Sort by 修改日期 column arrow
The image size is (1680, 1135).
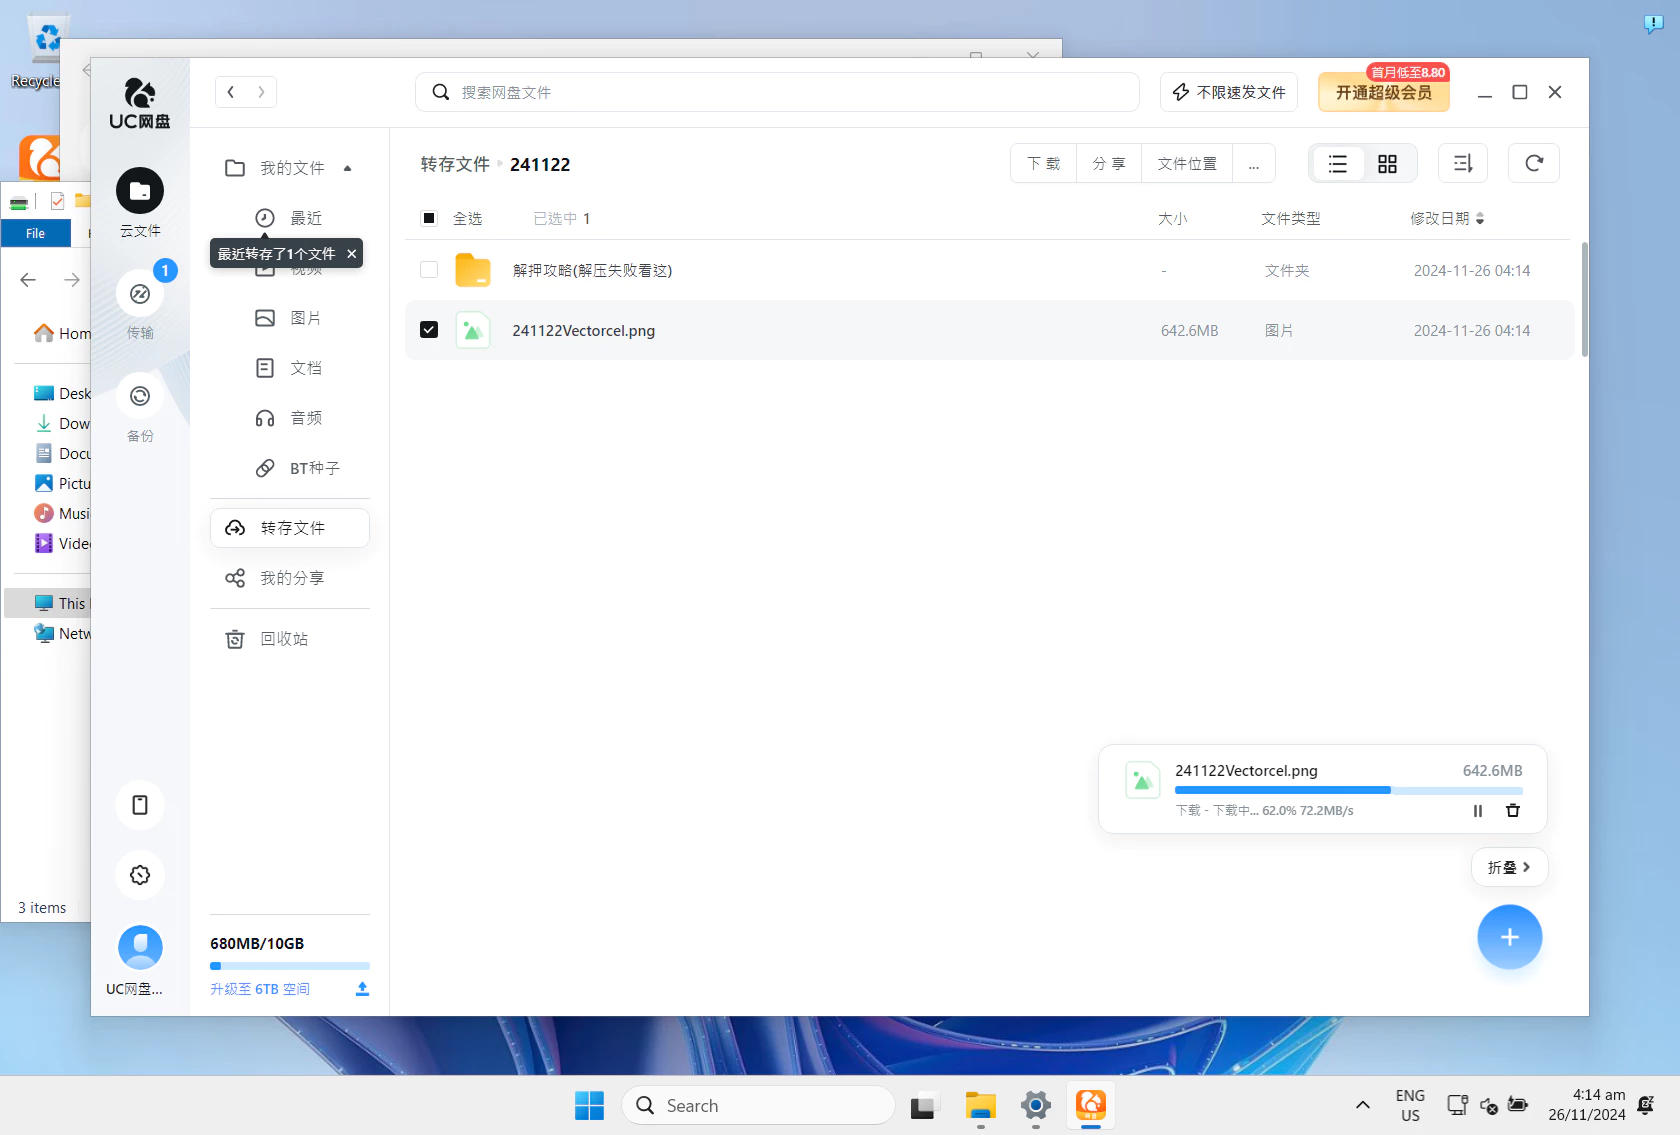1480,218
